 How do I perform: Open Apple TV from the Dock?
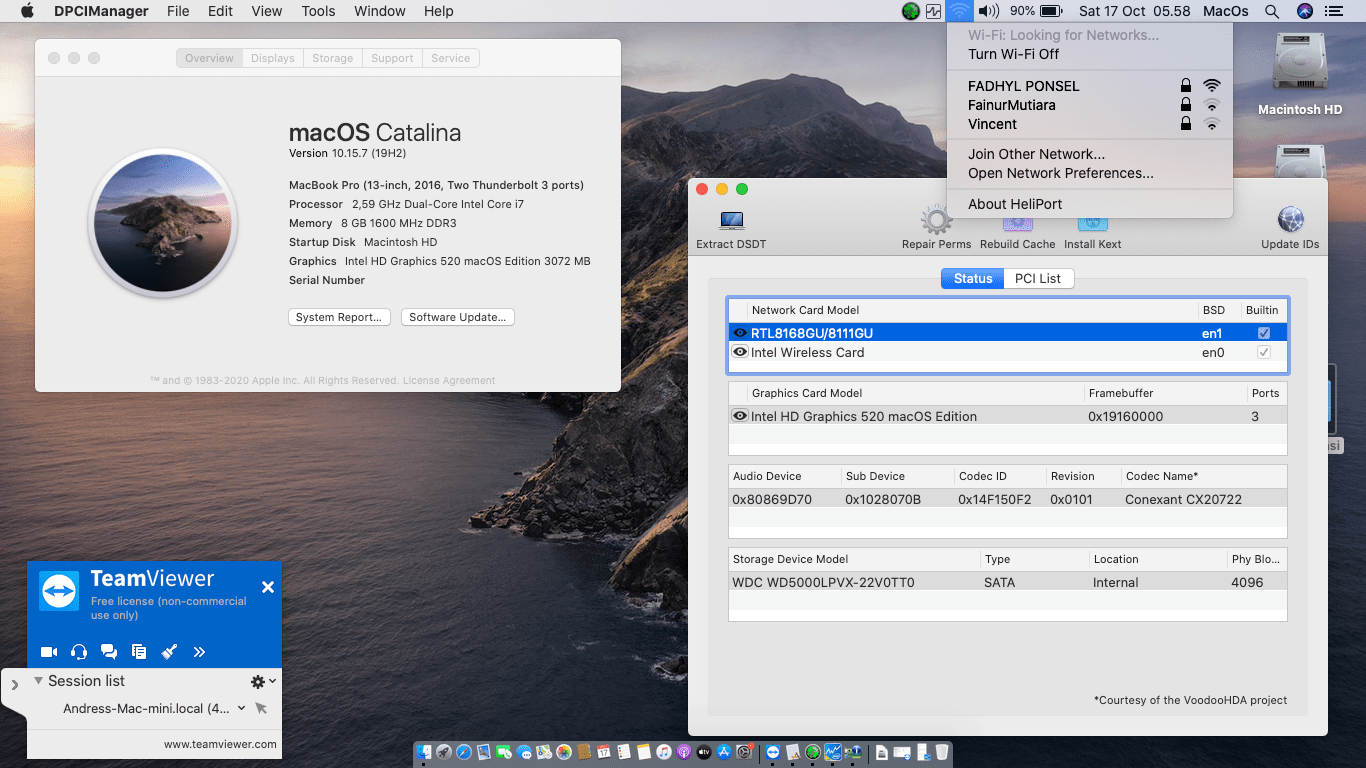point(704,752)
